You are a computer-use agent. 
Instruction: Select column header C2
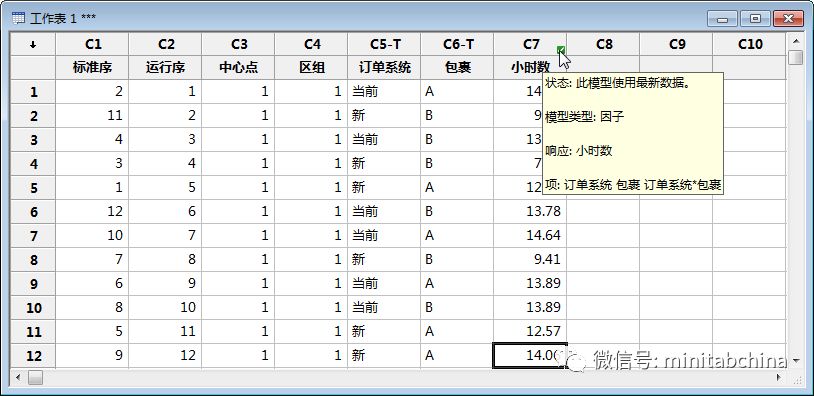click(x=166, y=45)
